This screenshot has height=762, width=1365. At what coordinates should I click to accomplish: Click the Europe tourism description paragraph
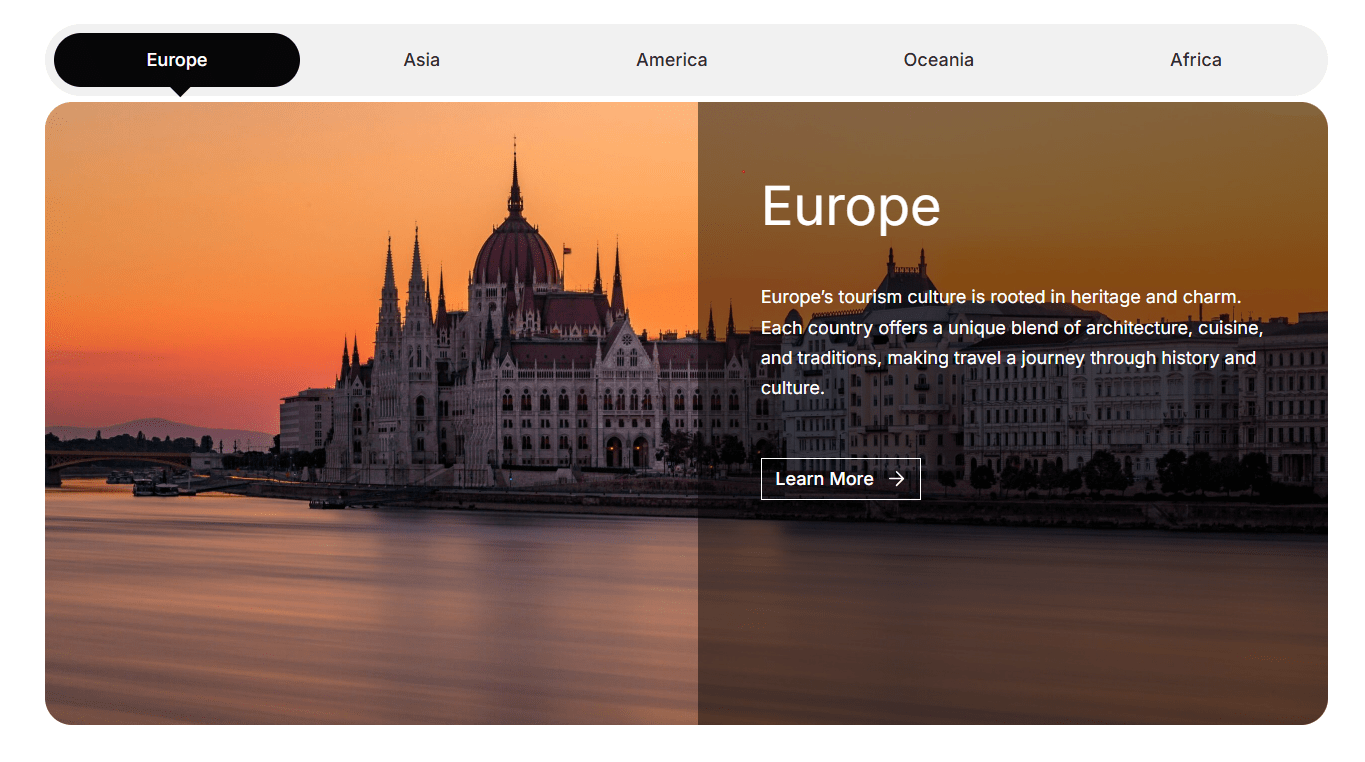click(1010, 342)
